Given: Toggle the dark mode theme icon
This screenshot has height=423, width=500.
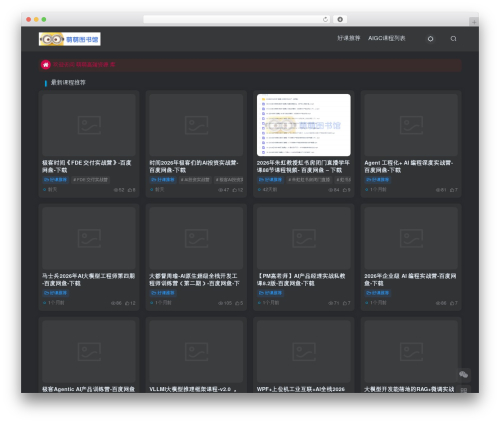Looking at the screenshot, I should click(x=430, y=39).
